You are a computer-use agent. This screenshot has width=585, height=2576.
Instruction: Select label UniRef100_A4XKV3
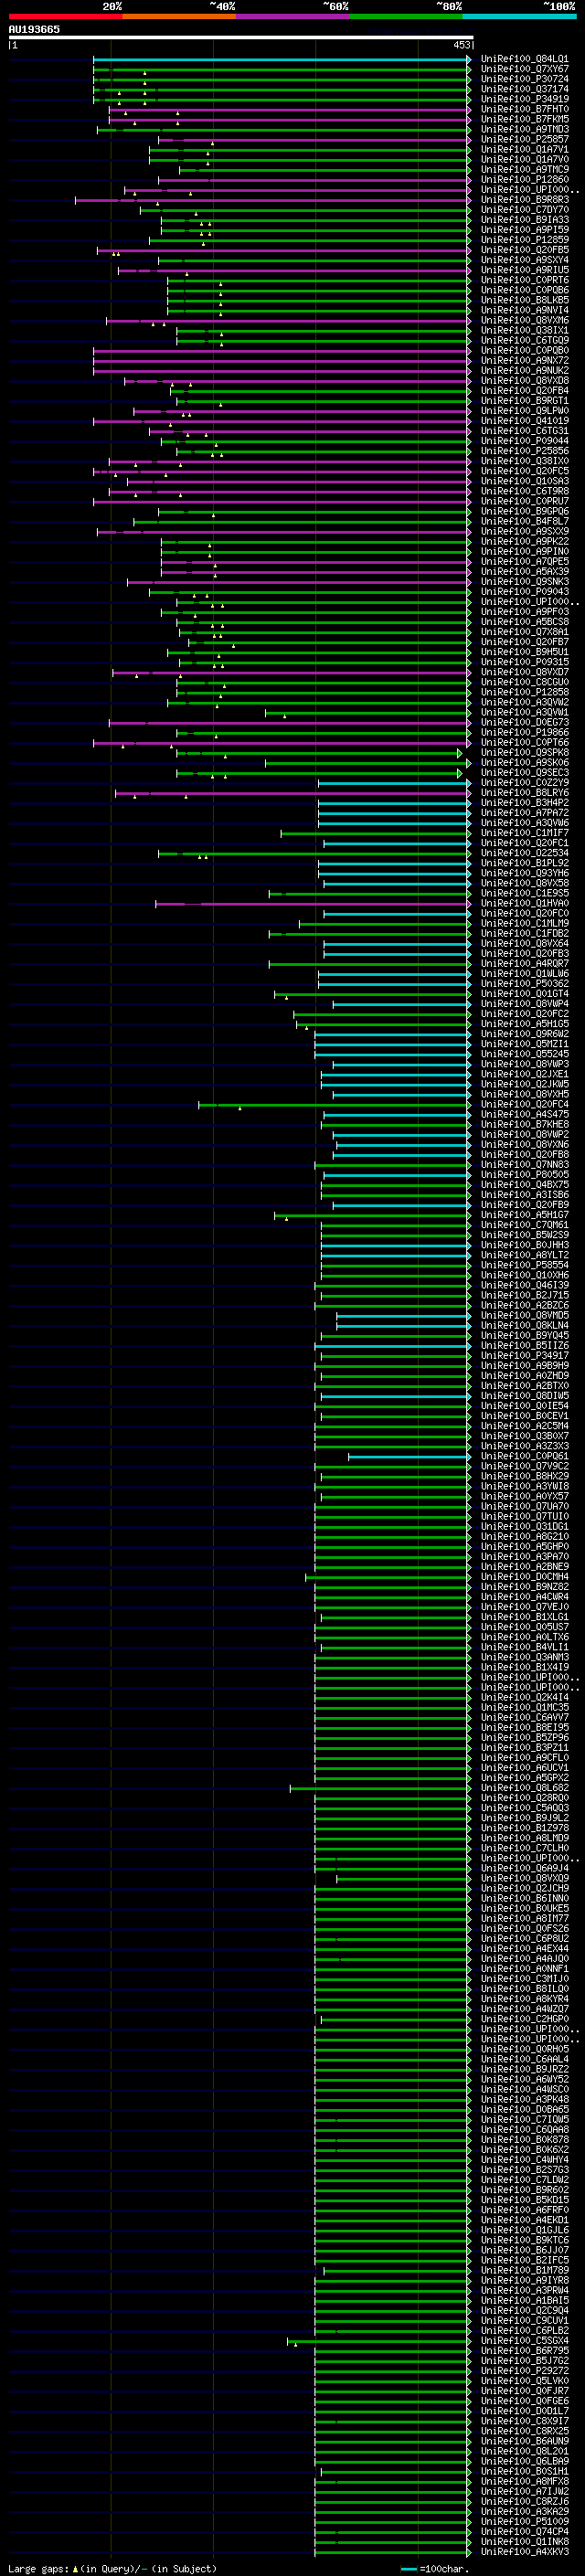tap(525, 2552)
